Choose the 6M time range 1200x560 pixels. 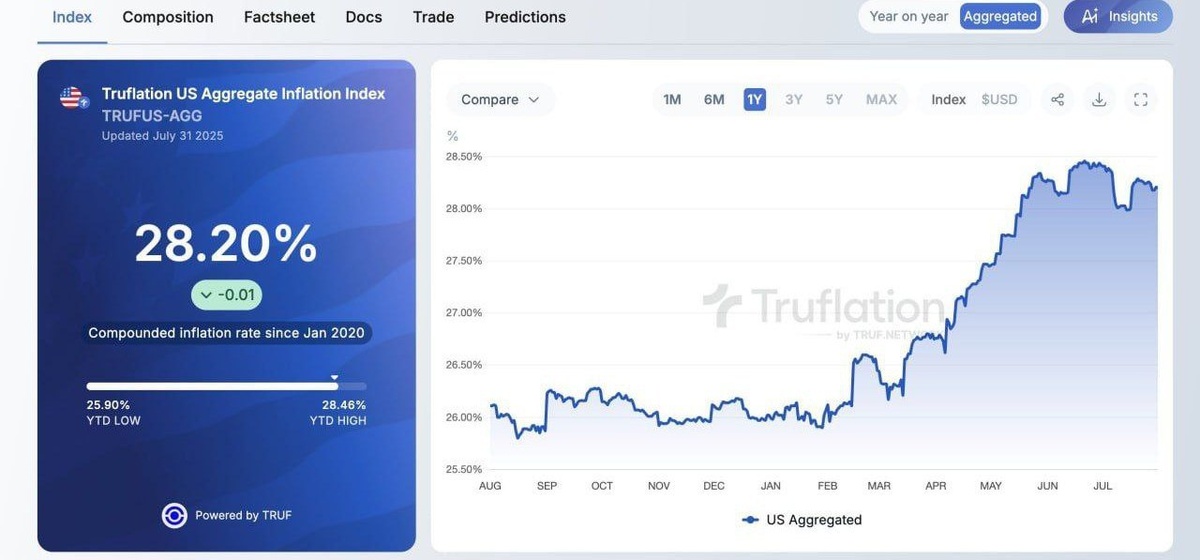(714, 99)
